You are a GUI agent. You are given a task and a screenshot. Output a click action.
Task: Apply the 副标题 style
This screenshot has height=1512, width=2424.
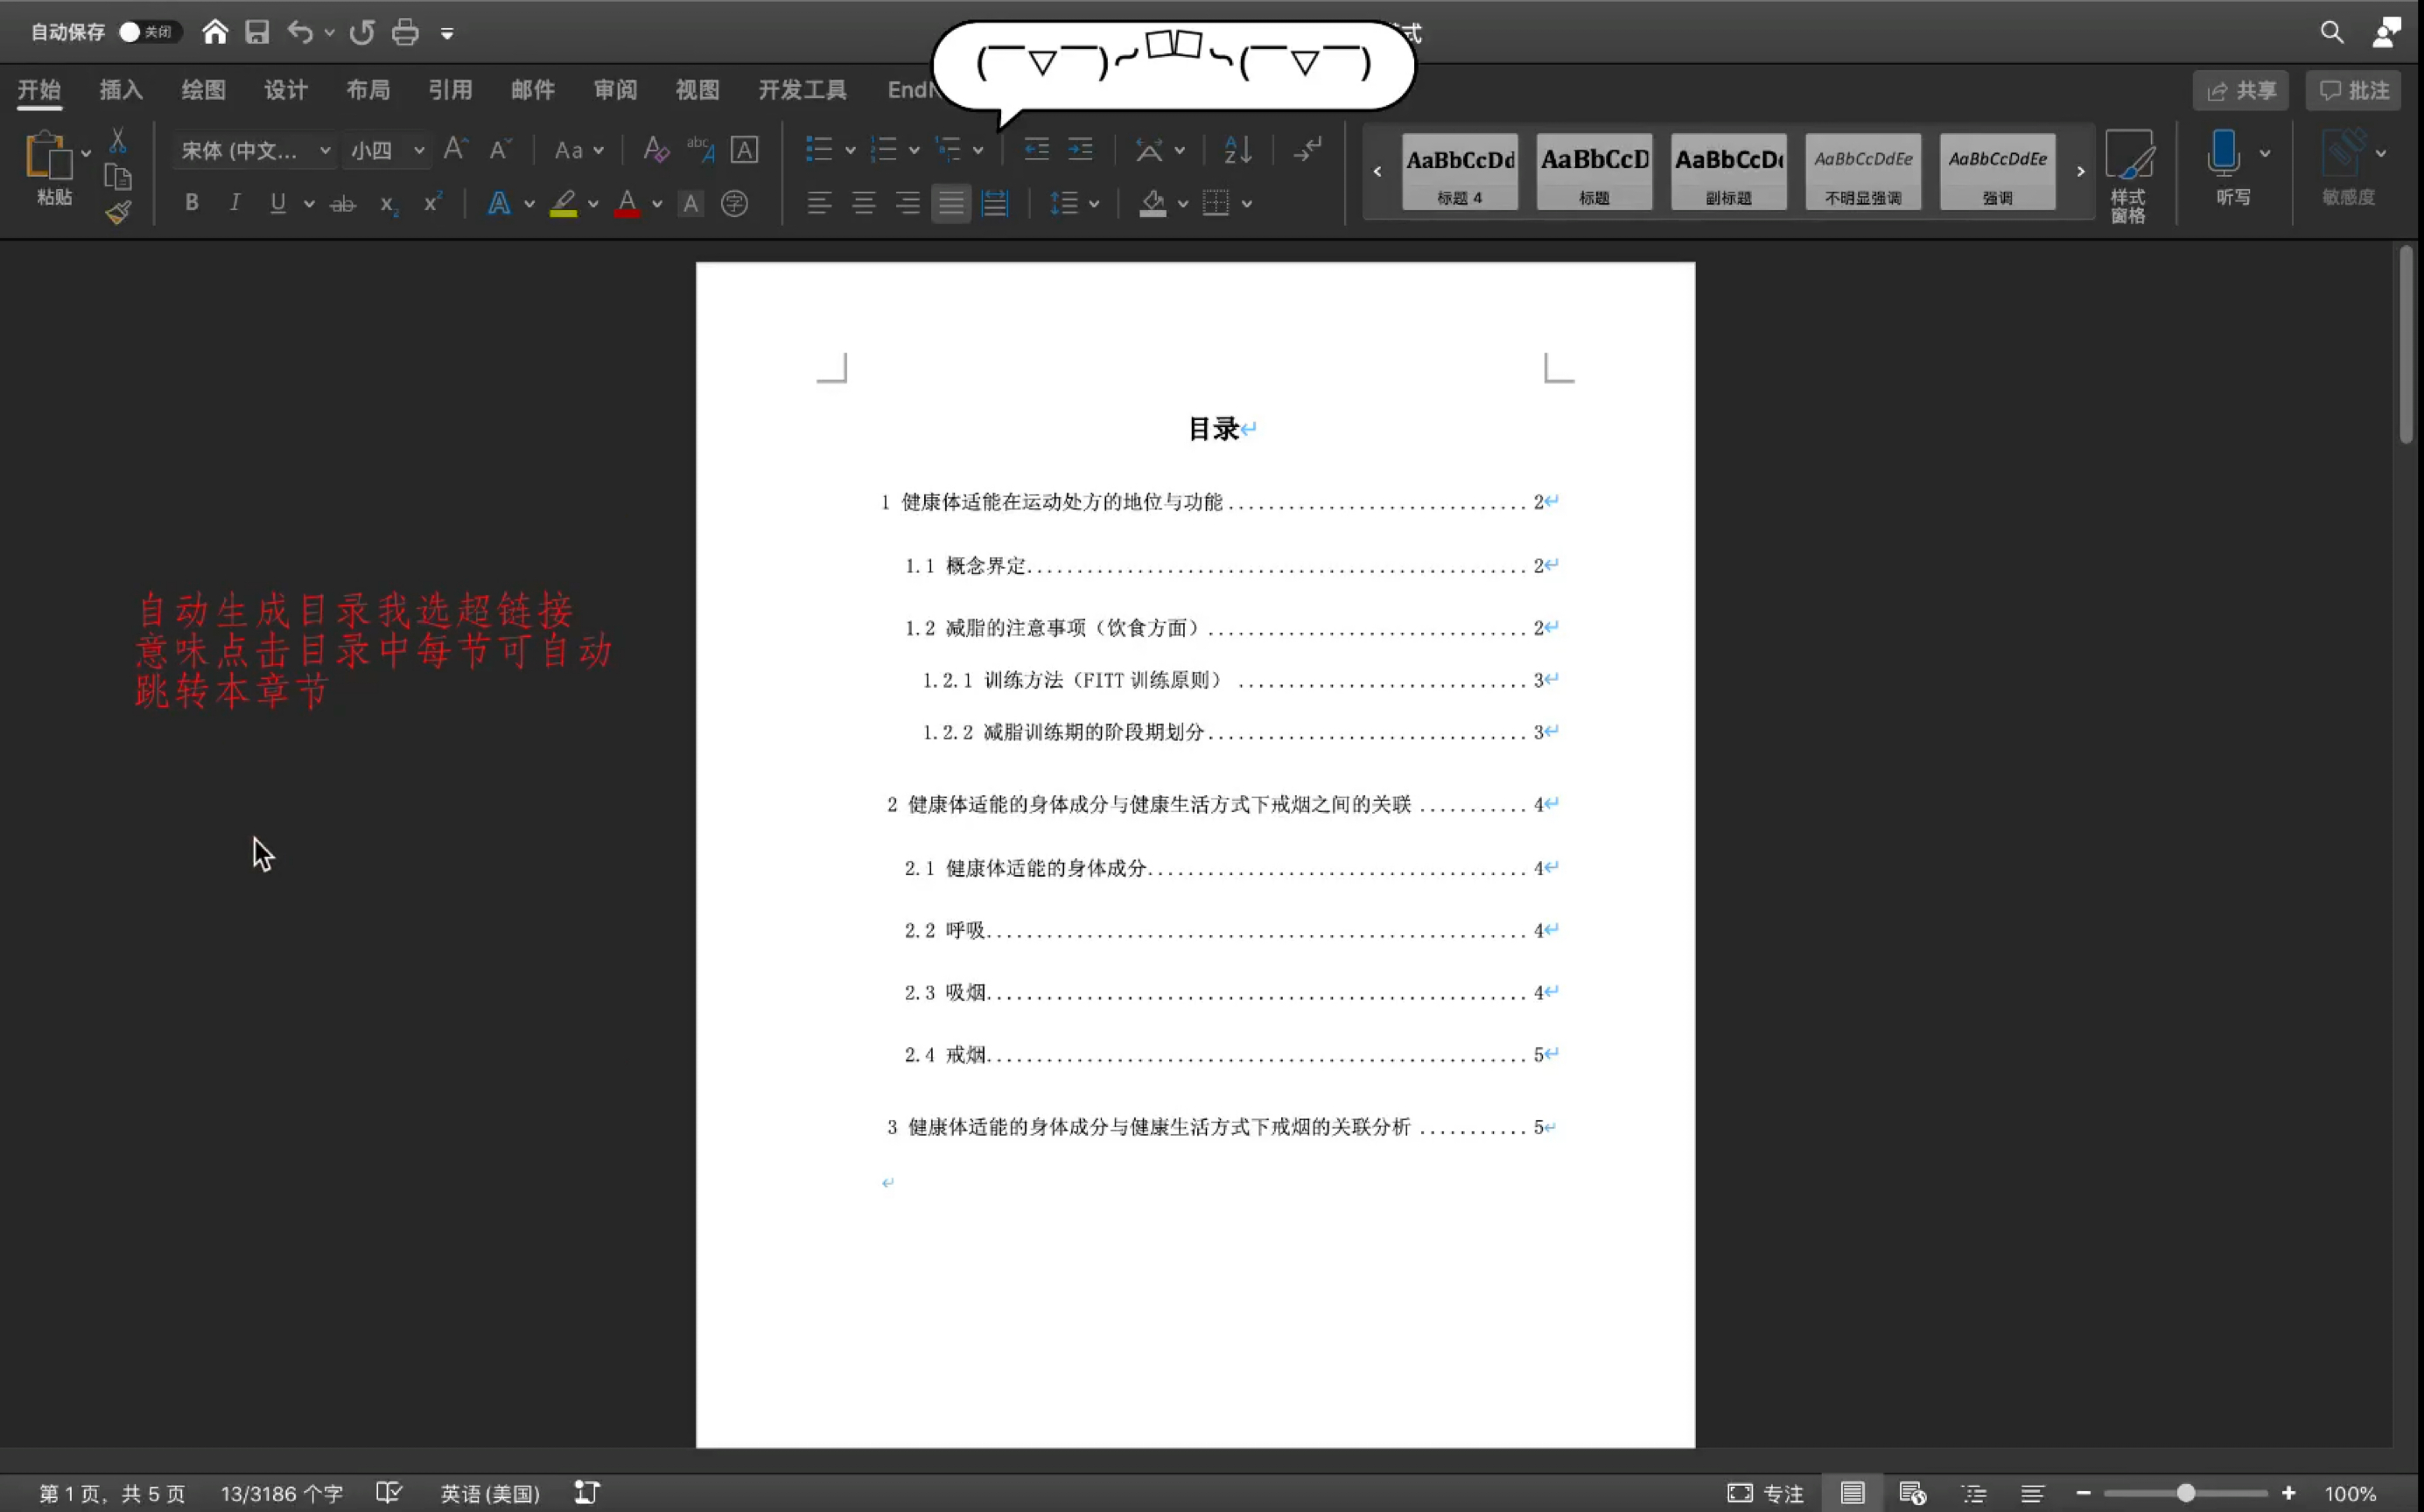(1728, 171)
